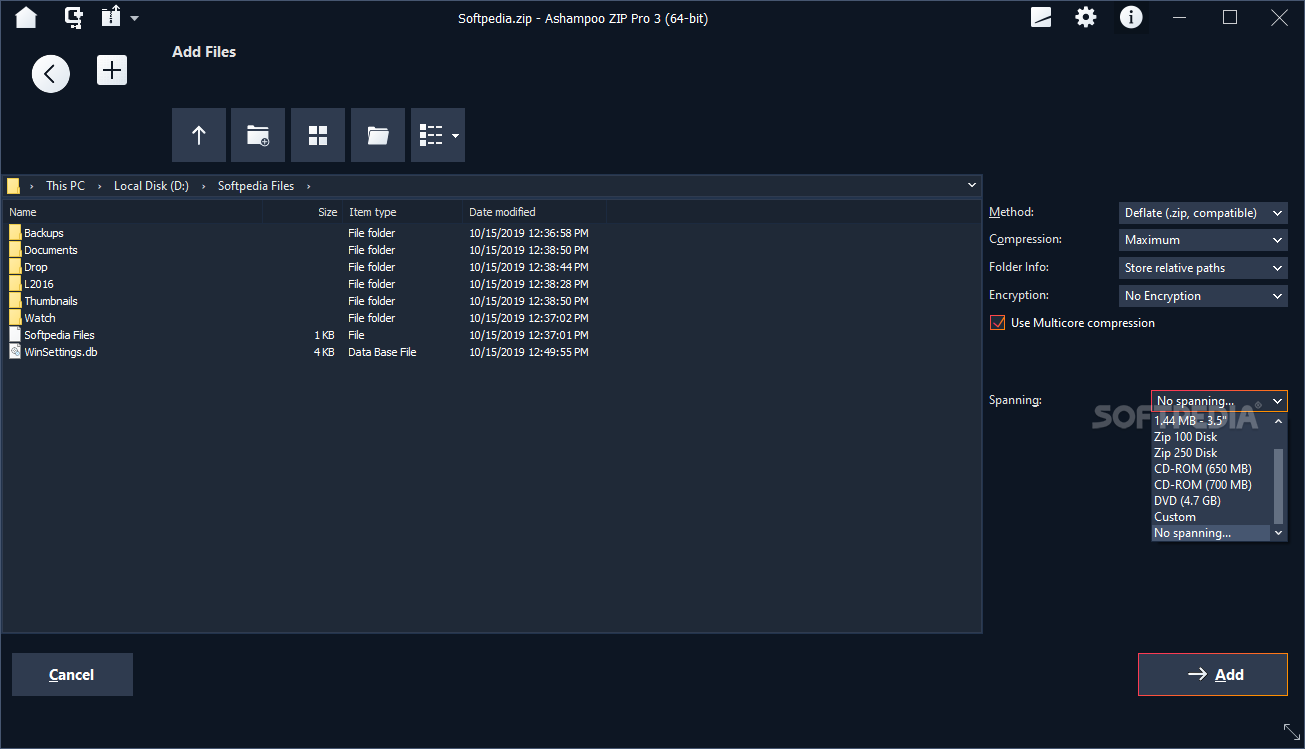The width and height of the screenshot is (1305, 749).
Task: Click the window corner grip icon
Action: pyautogui.click(x=1292, y=732)
